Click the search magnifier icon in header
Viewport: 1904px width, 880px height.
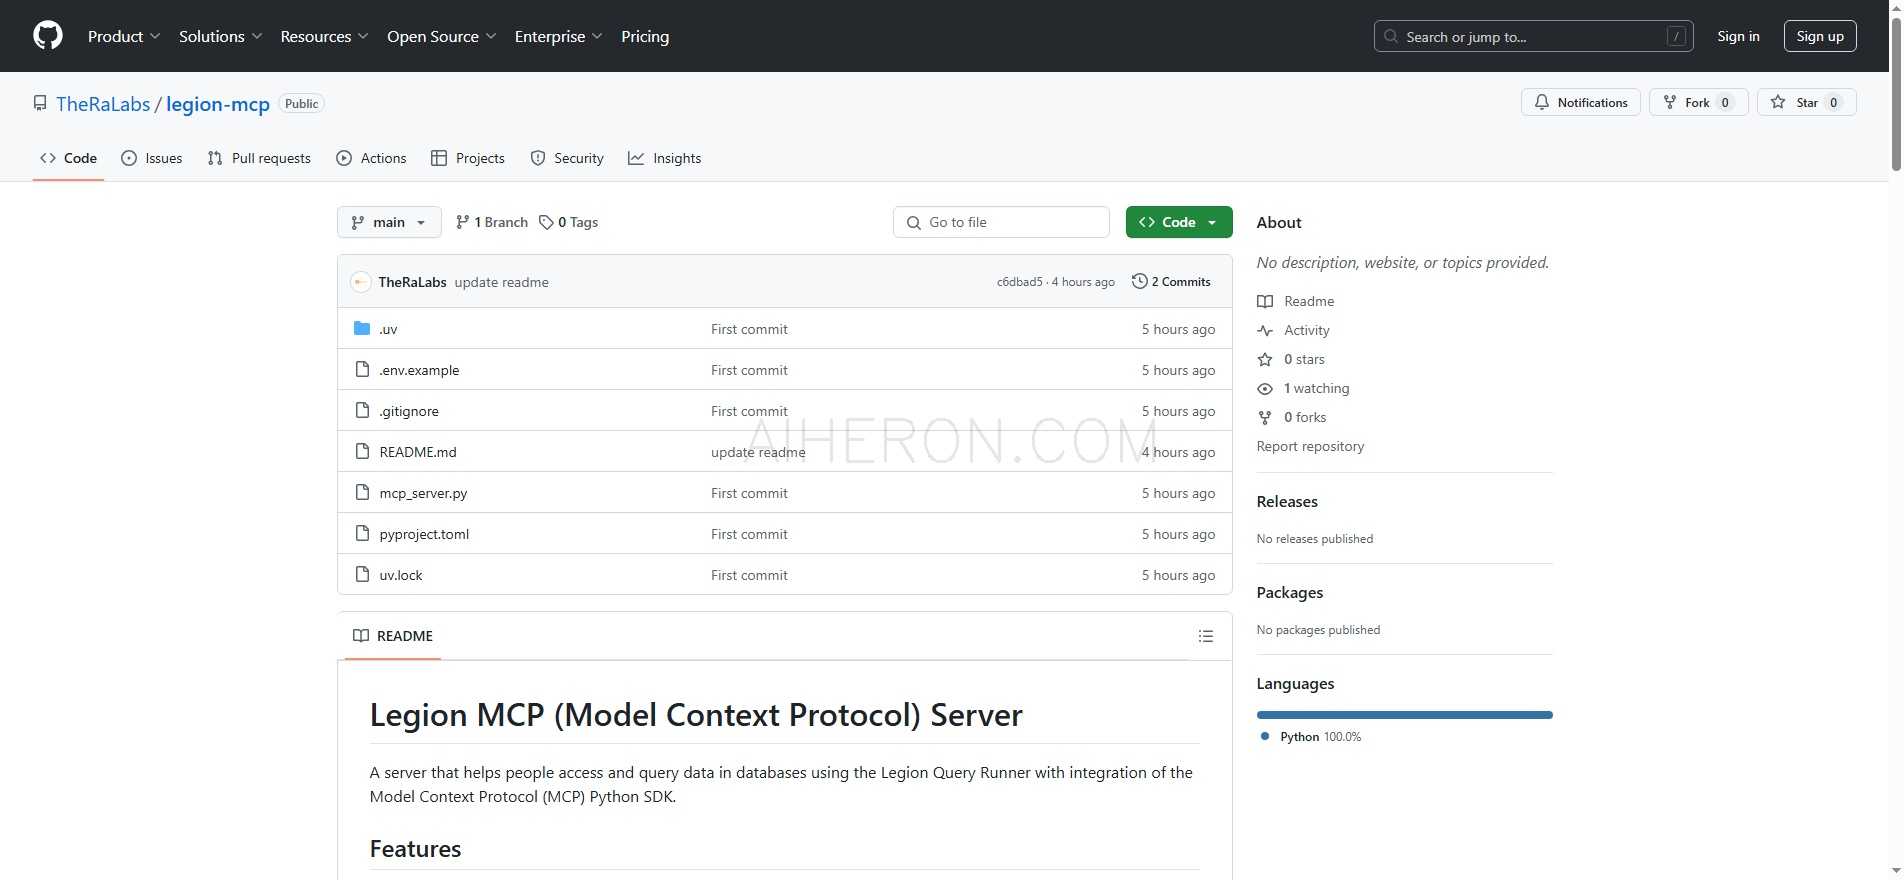point(1391,36)
